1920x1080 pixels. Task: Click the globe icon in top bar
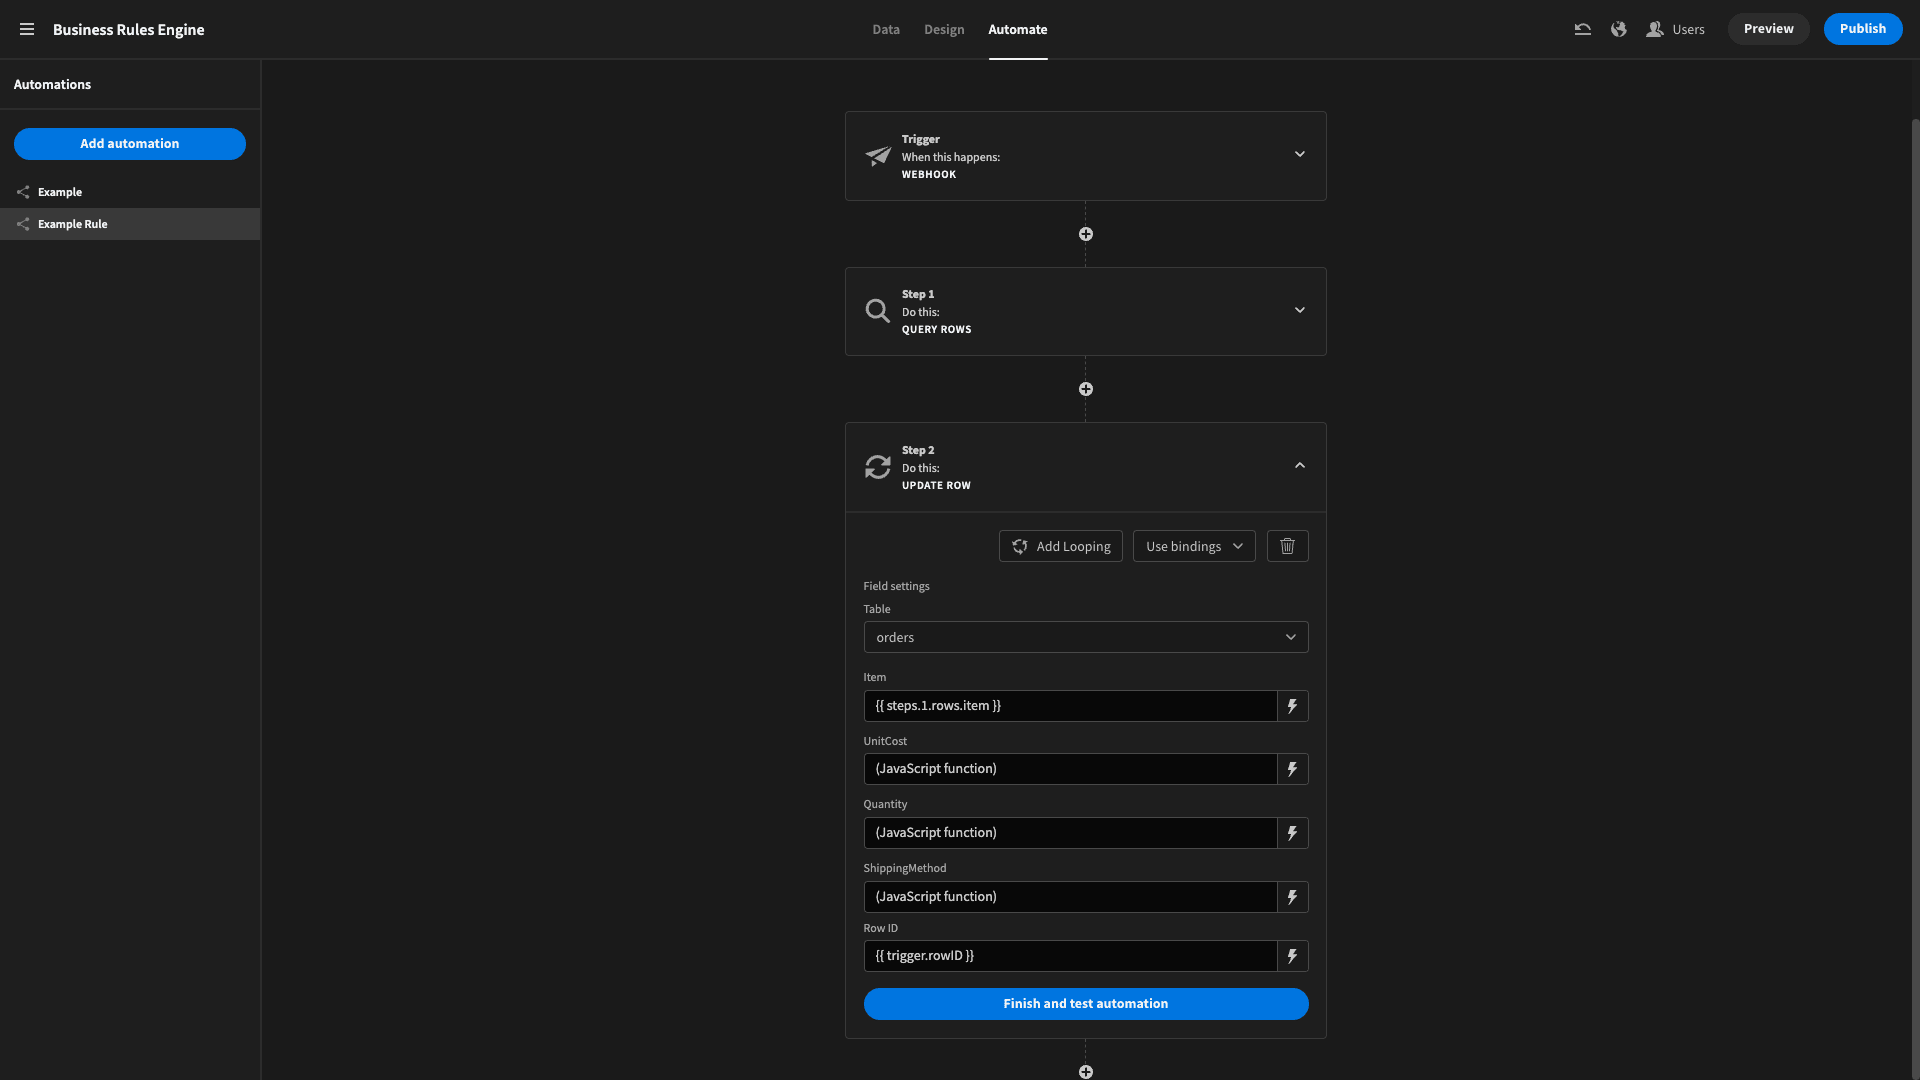(1618, 29)
